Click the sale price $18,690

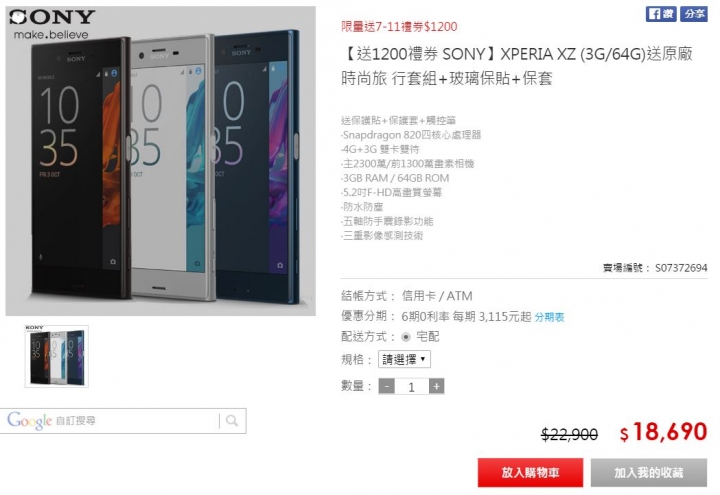663,432
